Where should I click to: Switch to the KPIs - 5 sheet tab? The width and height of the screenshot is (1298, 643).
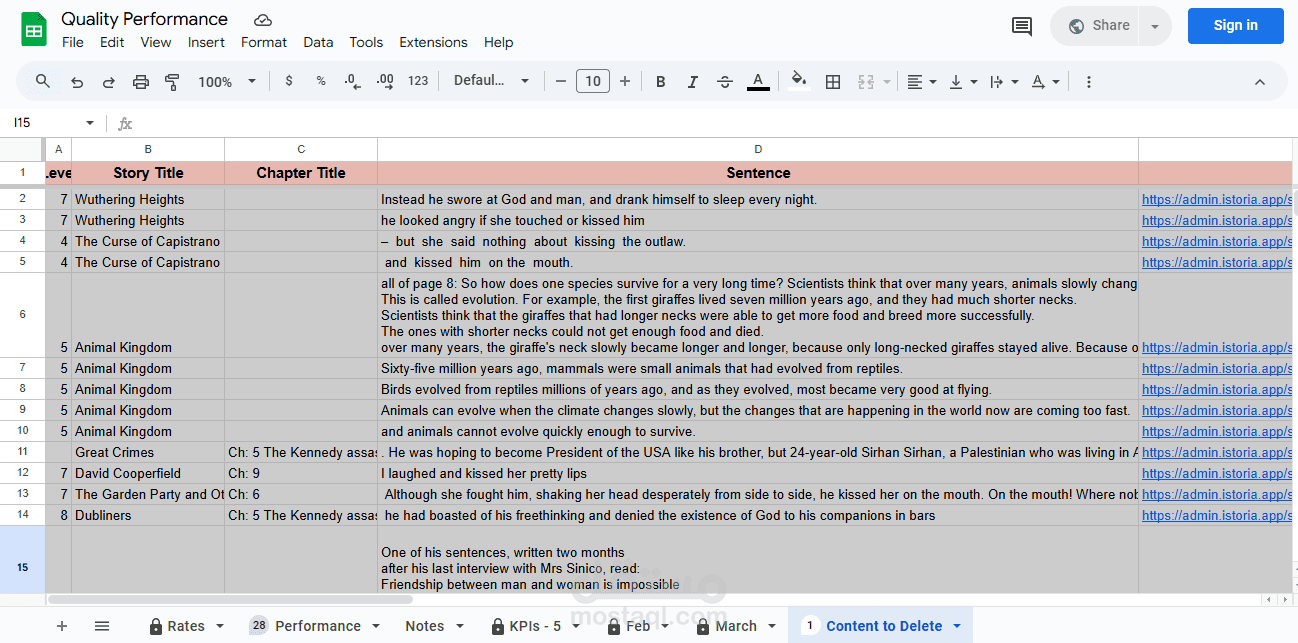point(537,626)
